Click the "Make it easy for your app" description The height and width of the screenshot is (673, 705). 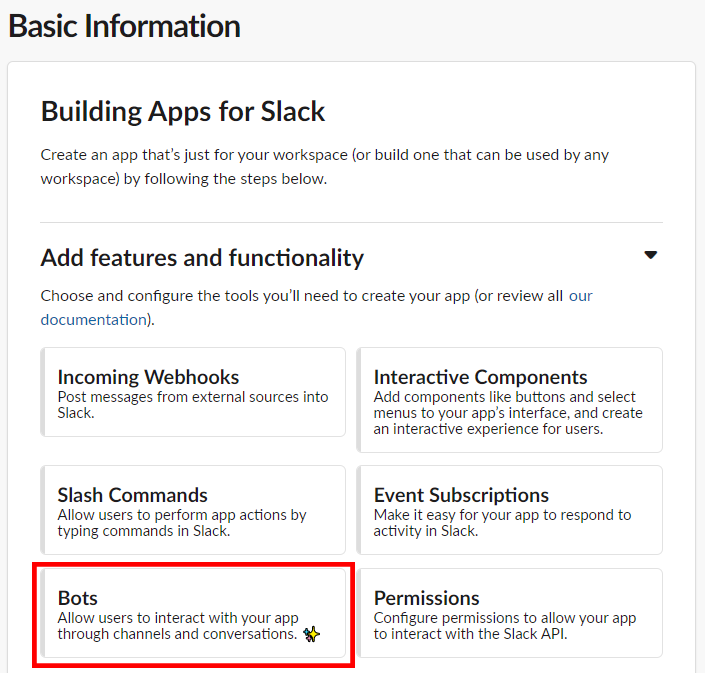tap(502, 523)
